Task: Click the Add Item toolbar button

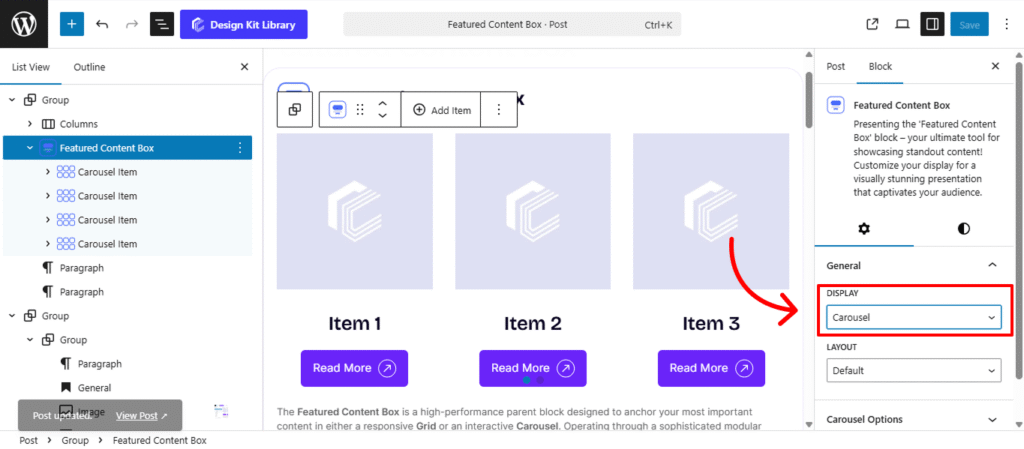Action: coord(441,110)
